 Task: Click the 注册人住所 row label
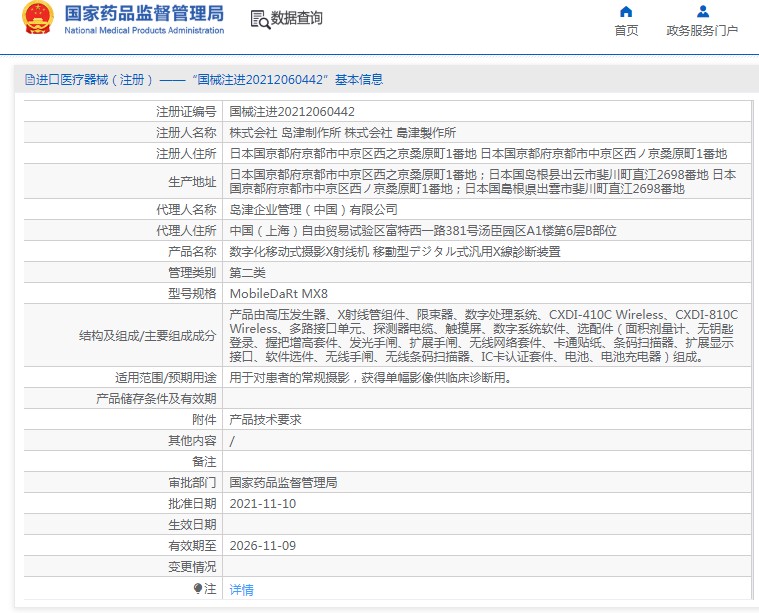(x=186, y=153)
